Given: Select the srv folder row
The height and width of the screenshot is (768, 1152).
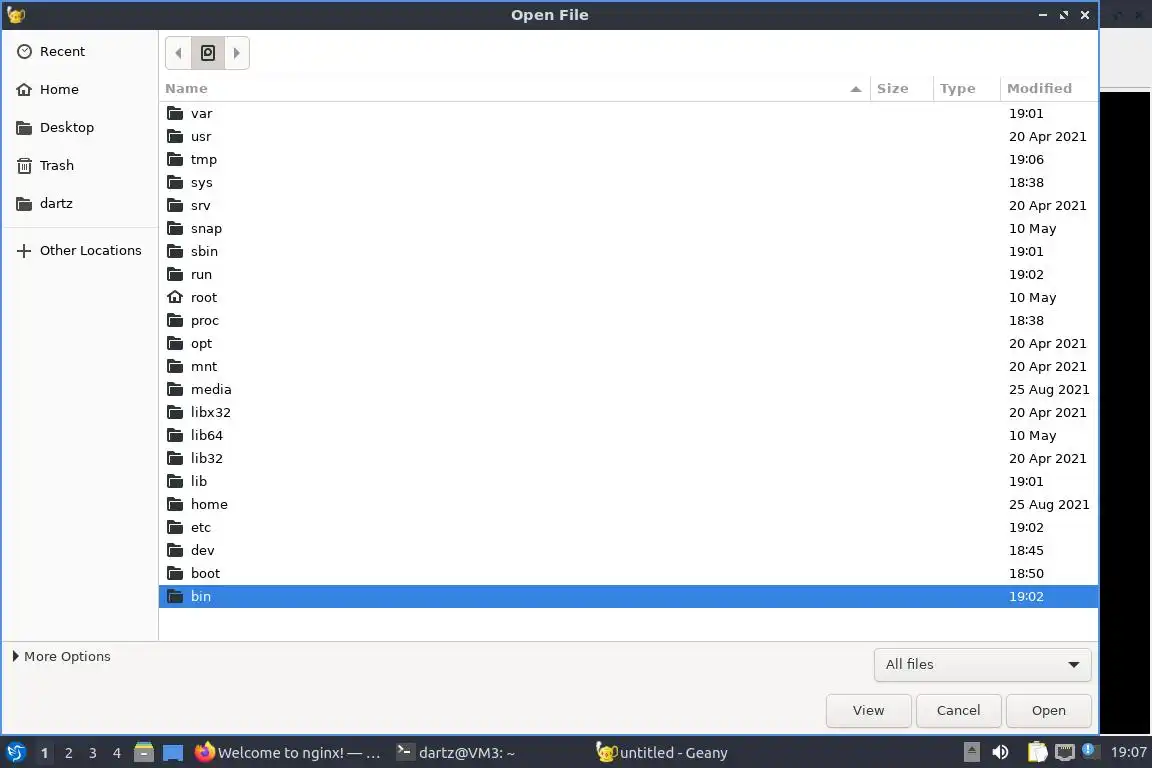Looking at the screenshot, I should click(628, 206).
